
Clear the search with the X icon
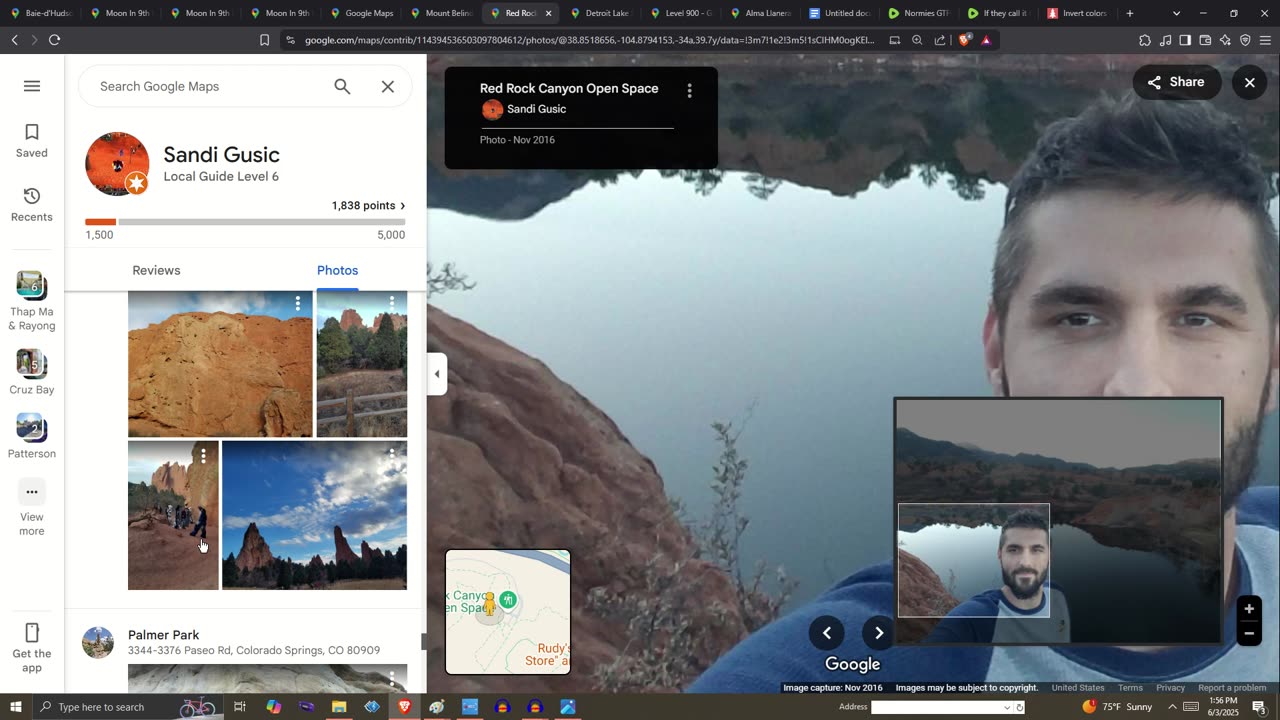coord(388,87)
